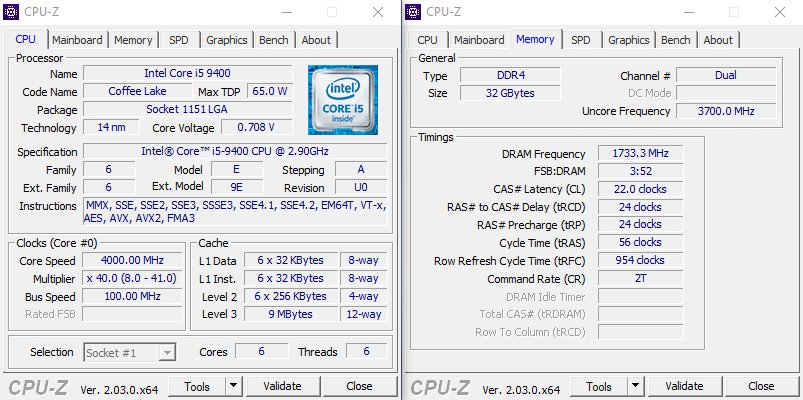This screenshot has width=803, height=400.
Task: Select the Graphics tab in the left window
Action: 227,40
